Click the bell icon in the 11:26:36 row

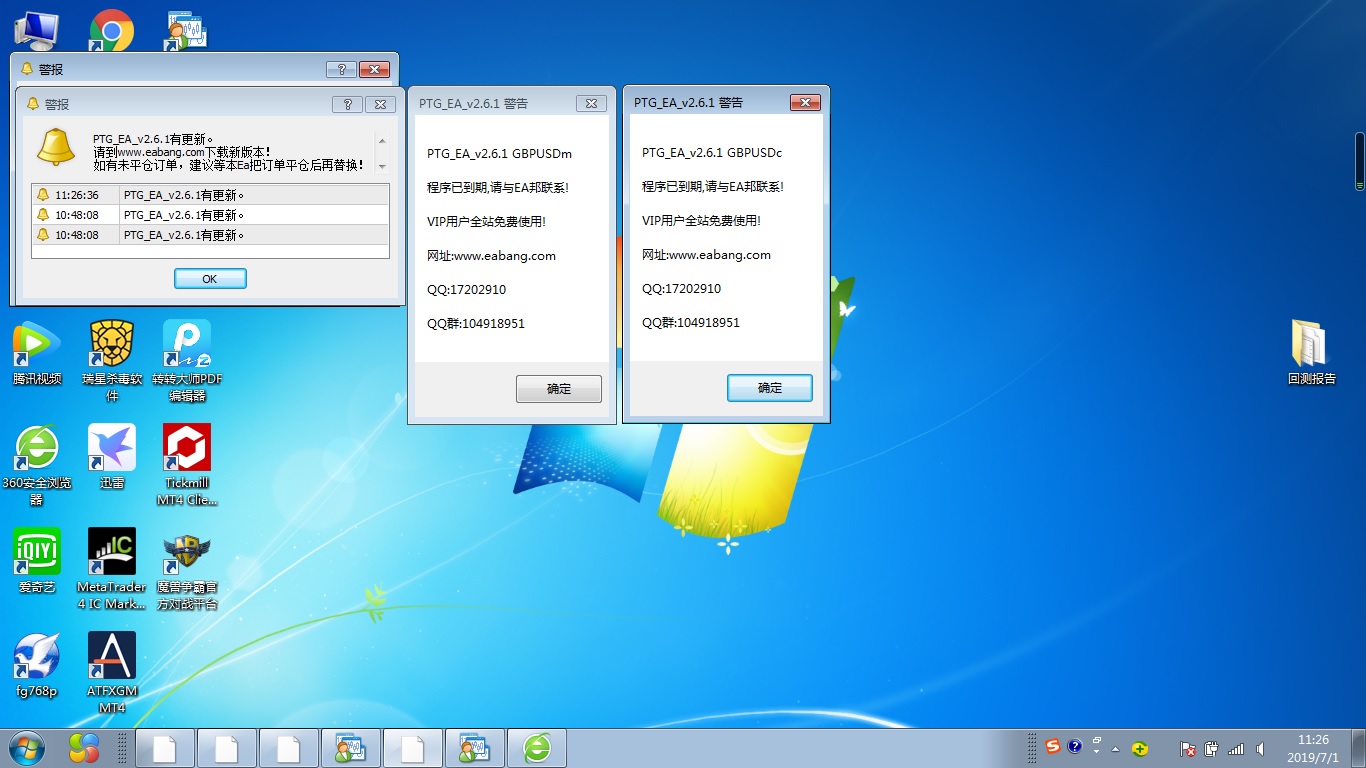(x=43, y=195)
